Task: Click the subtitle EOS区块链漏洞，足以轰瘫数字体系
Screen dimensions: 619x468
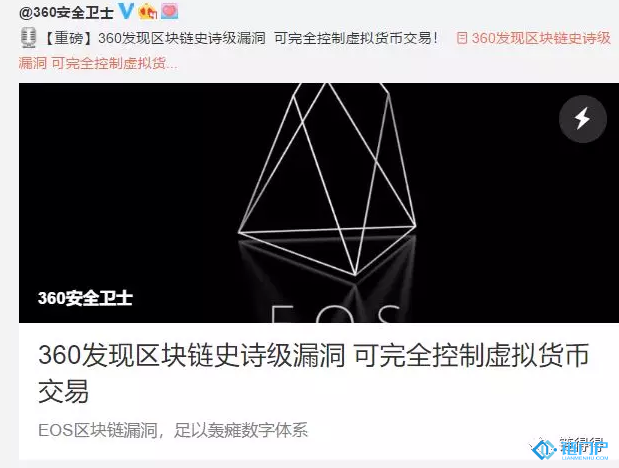Action: pyautogui.click(x=173, y=430)
